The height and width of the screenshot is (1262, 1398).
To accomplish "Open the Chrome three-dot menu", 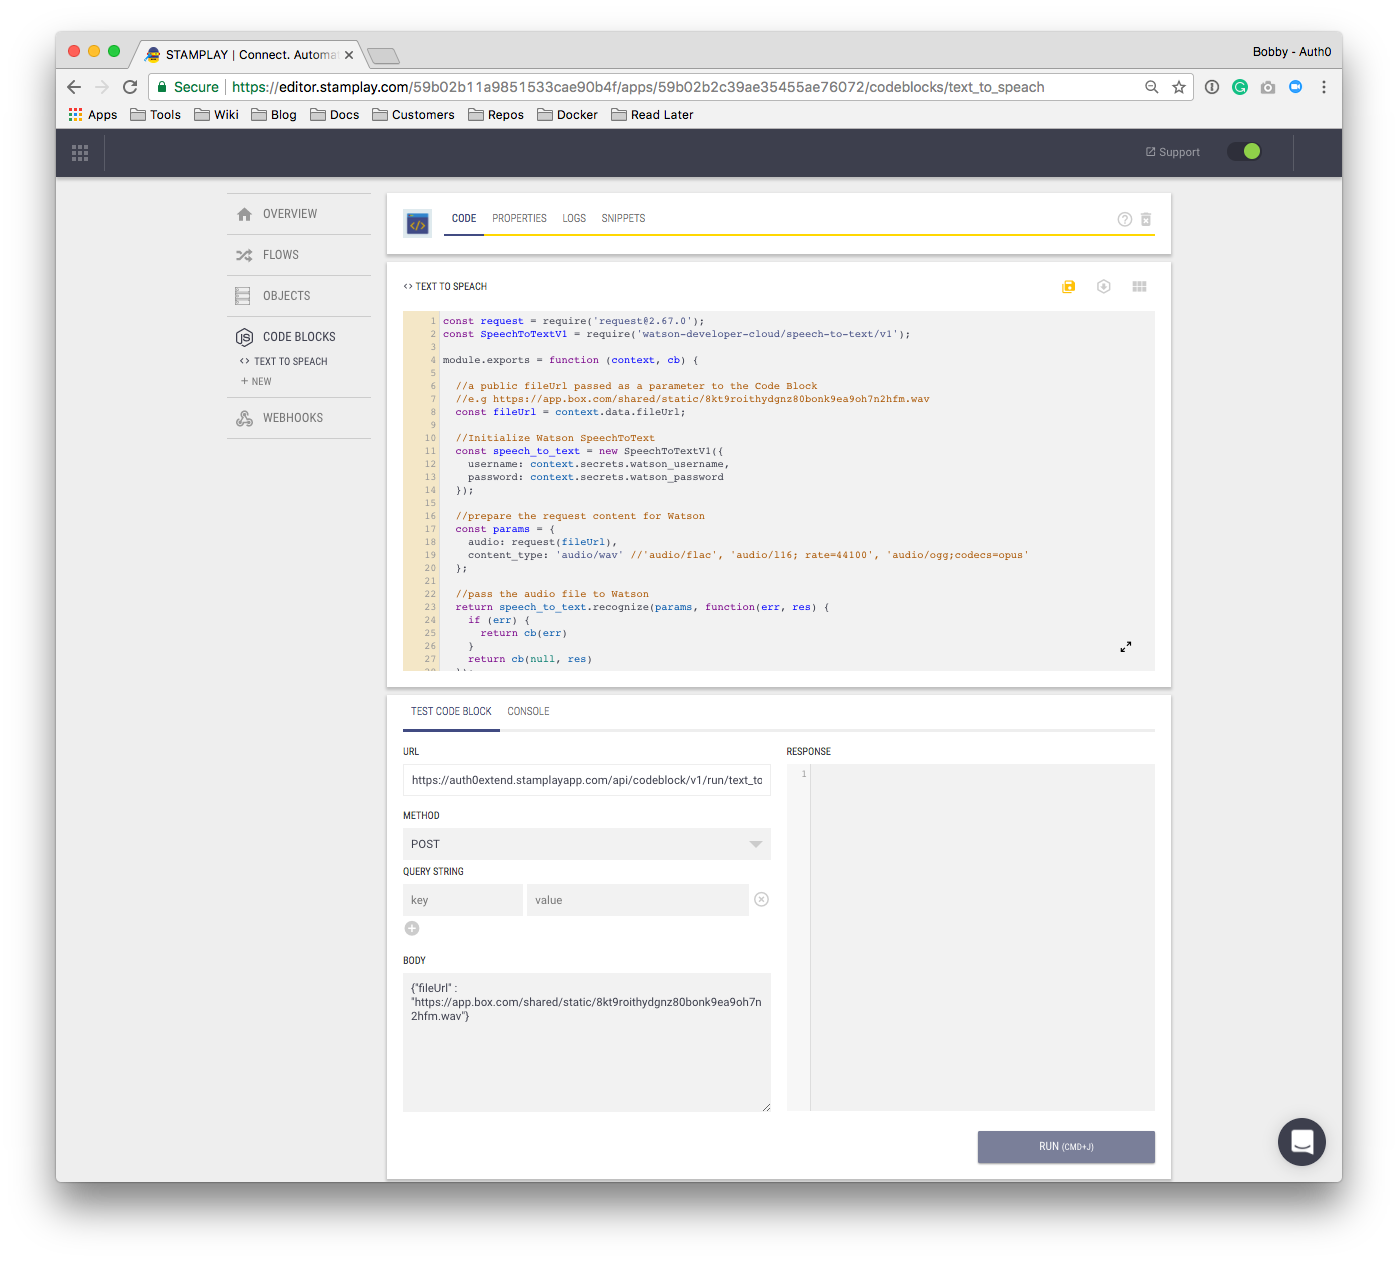I will coord(1324,87).
